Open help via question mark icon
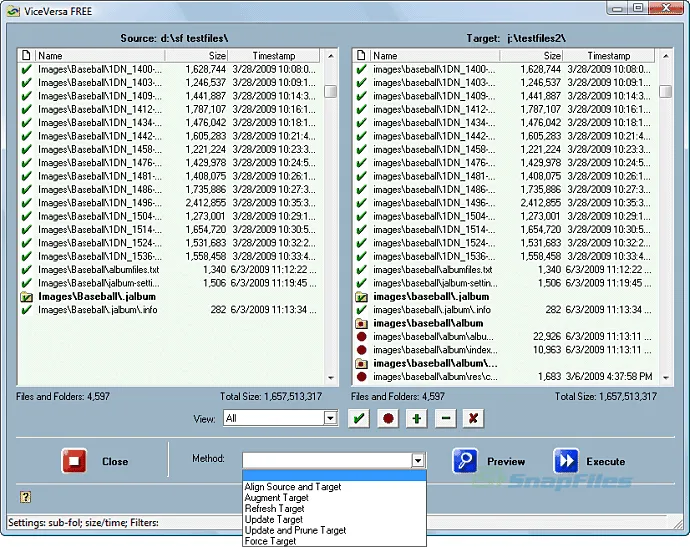 coord(25,497)
